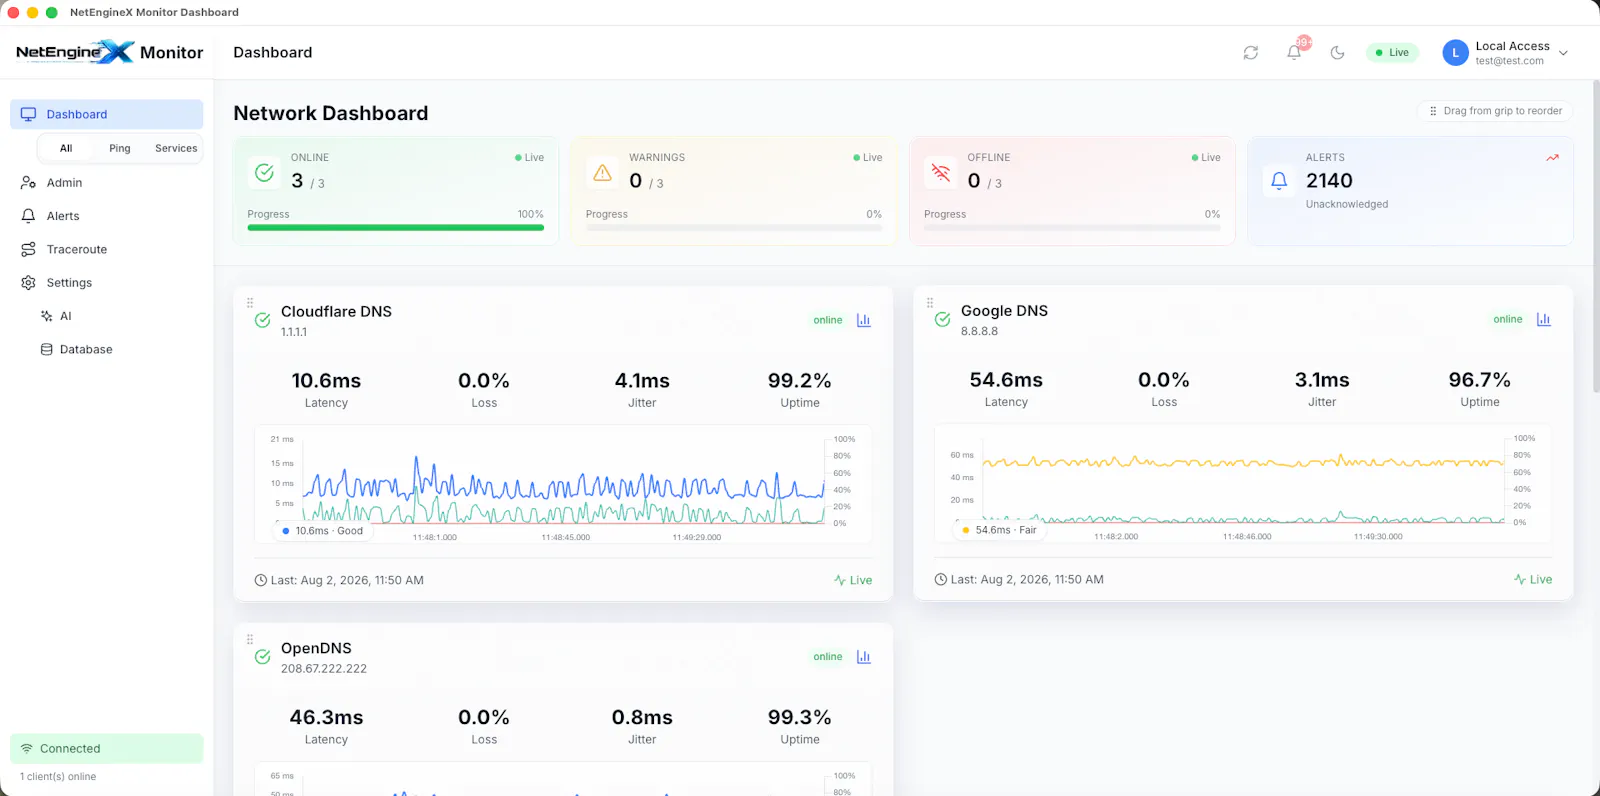Click OpenDNS 46.3ms latency value
The image size is (1600, 796).
[326, 718]
